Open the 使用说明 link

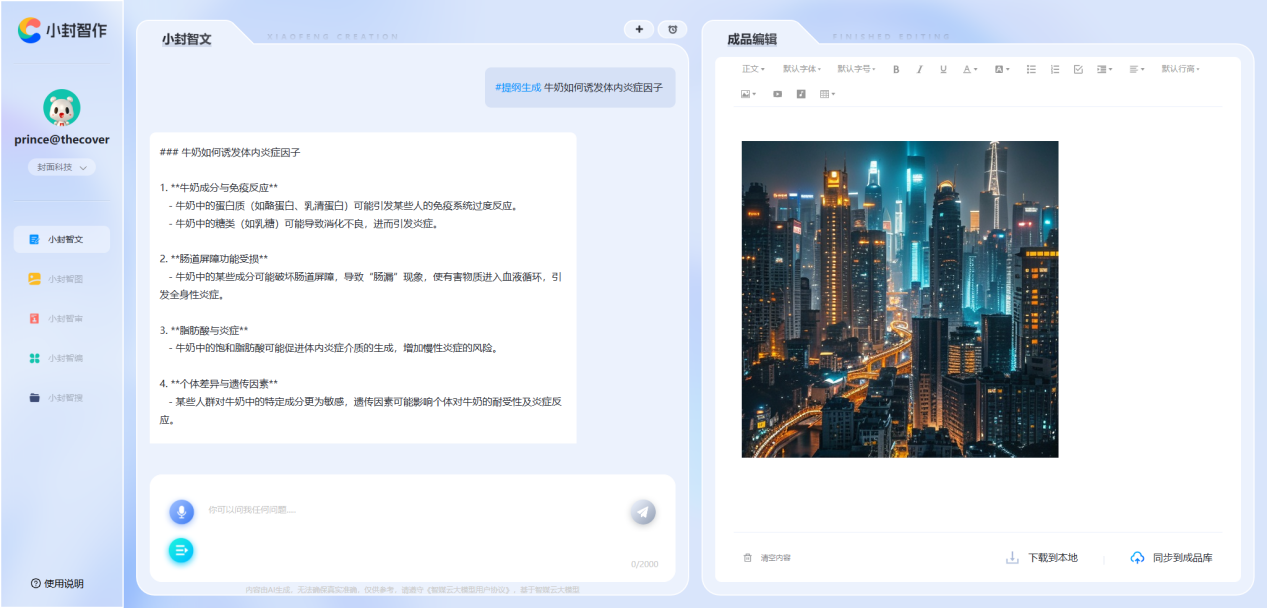(57, 583)
